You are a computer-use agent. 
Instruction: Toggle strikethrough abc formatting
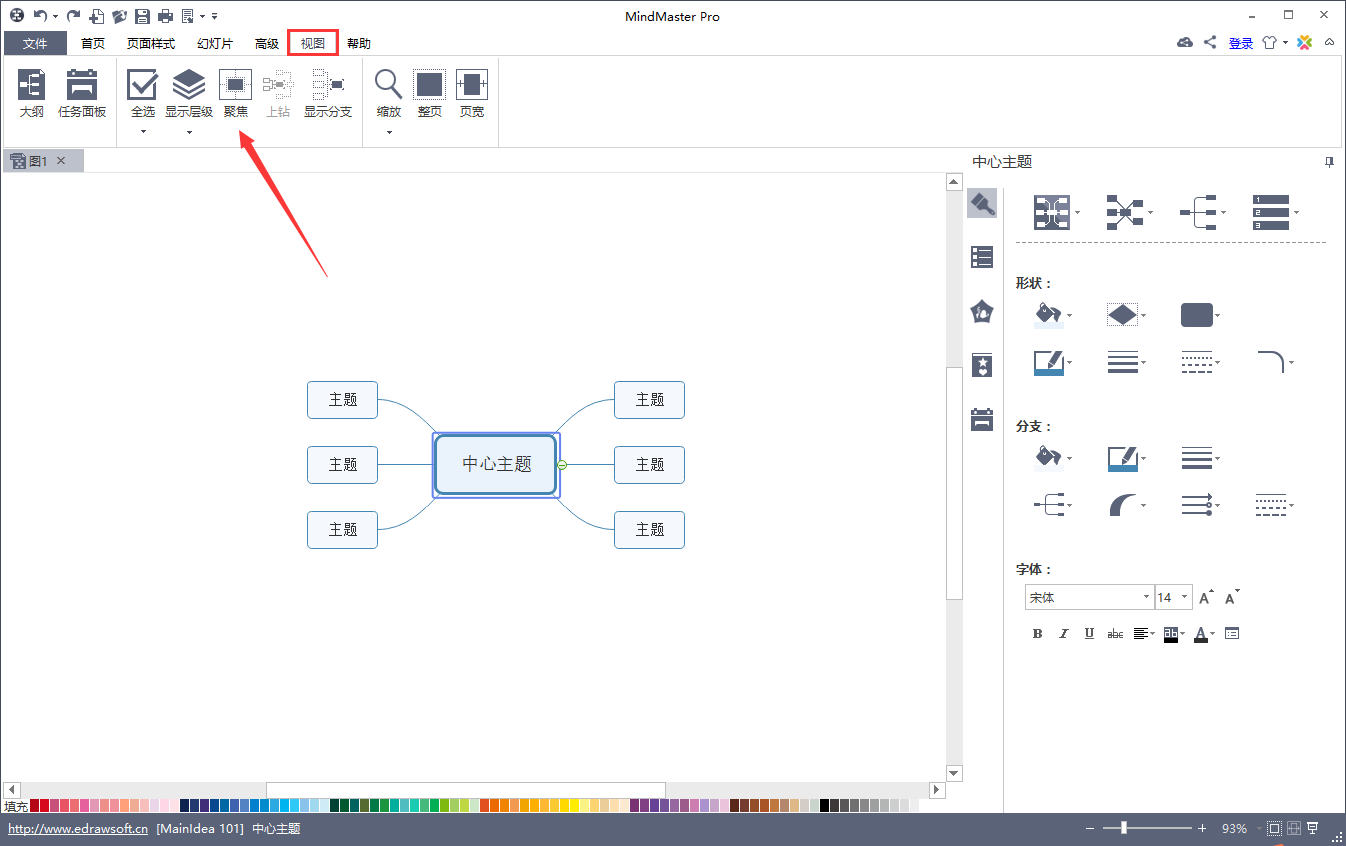pyautogui.click(x=1115, y=633)
